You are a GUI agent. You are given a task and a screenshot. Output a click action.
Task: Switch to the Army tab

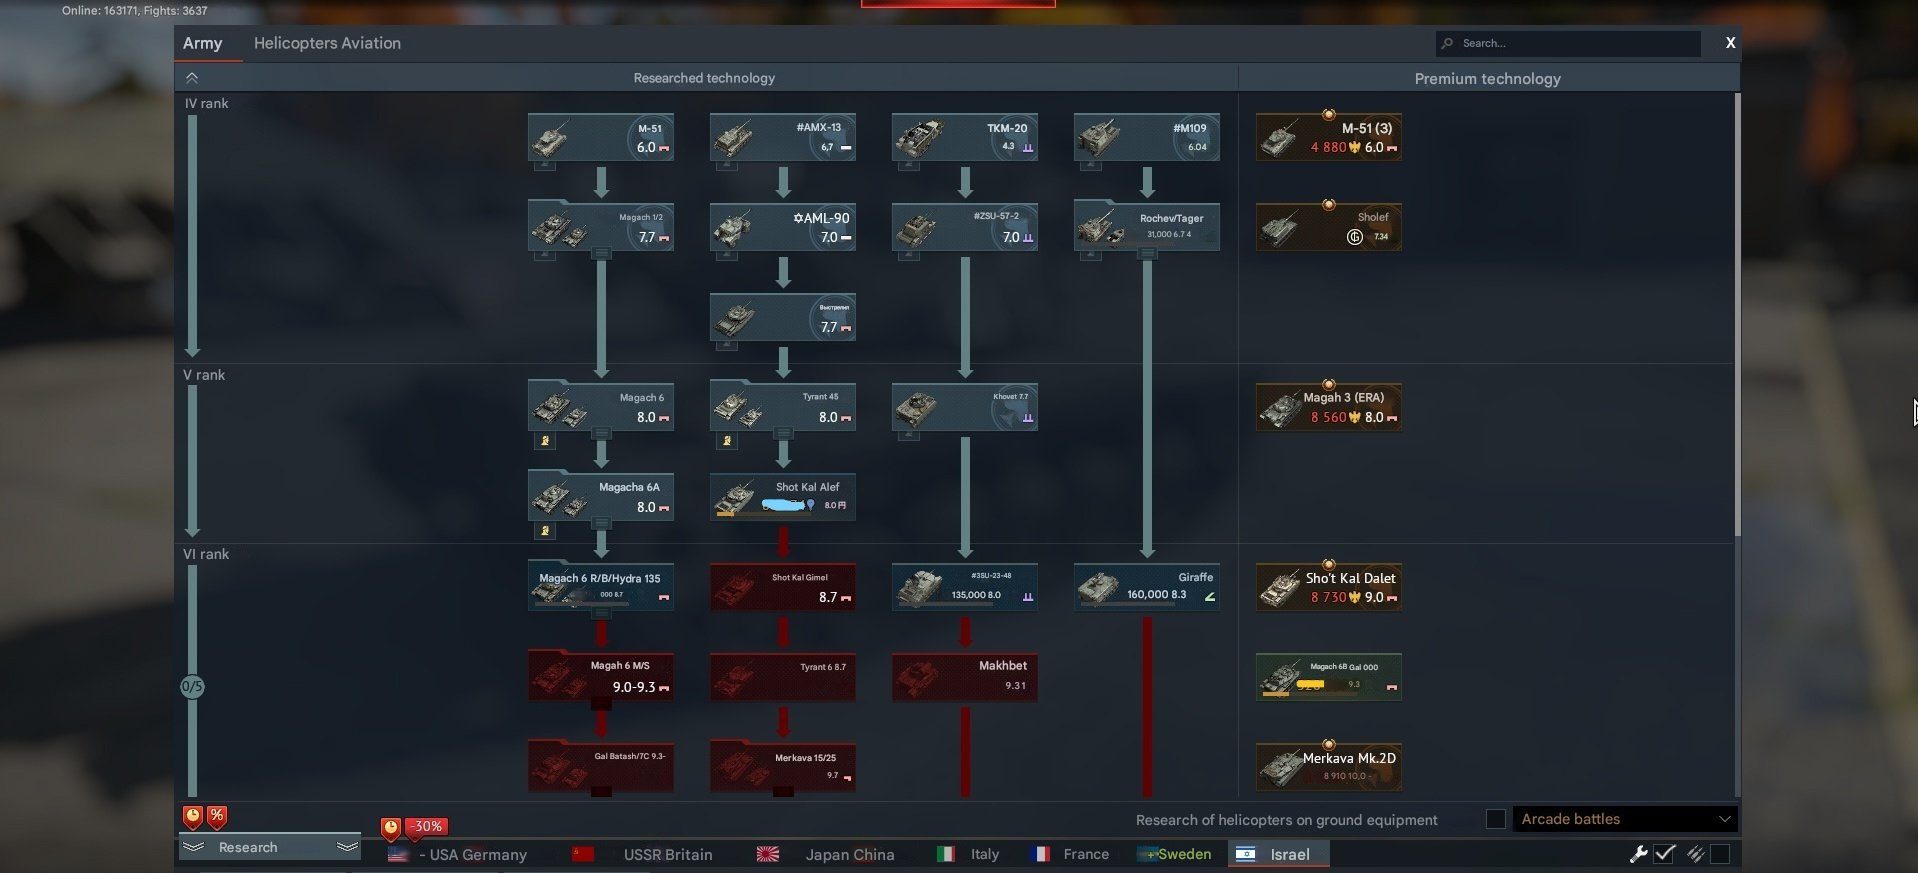pyautogui.click(x=202, y=43)
